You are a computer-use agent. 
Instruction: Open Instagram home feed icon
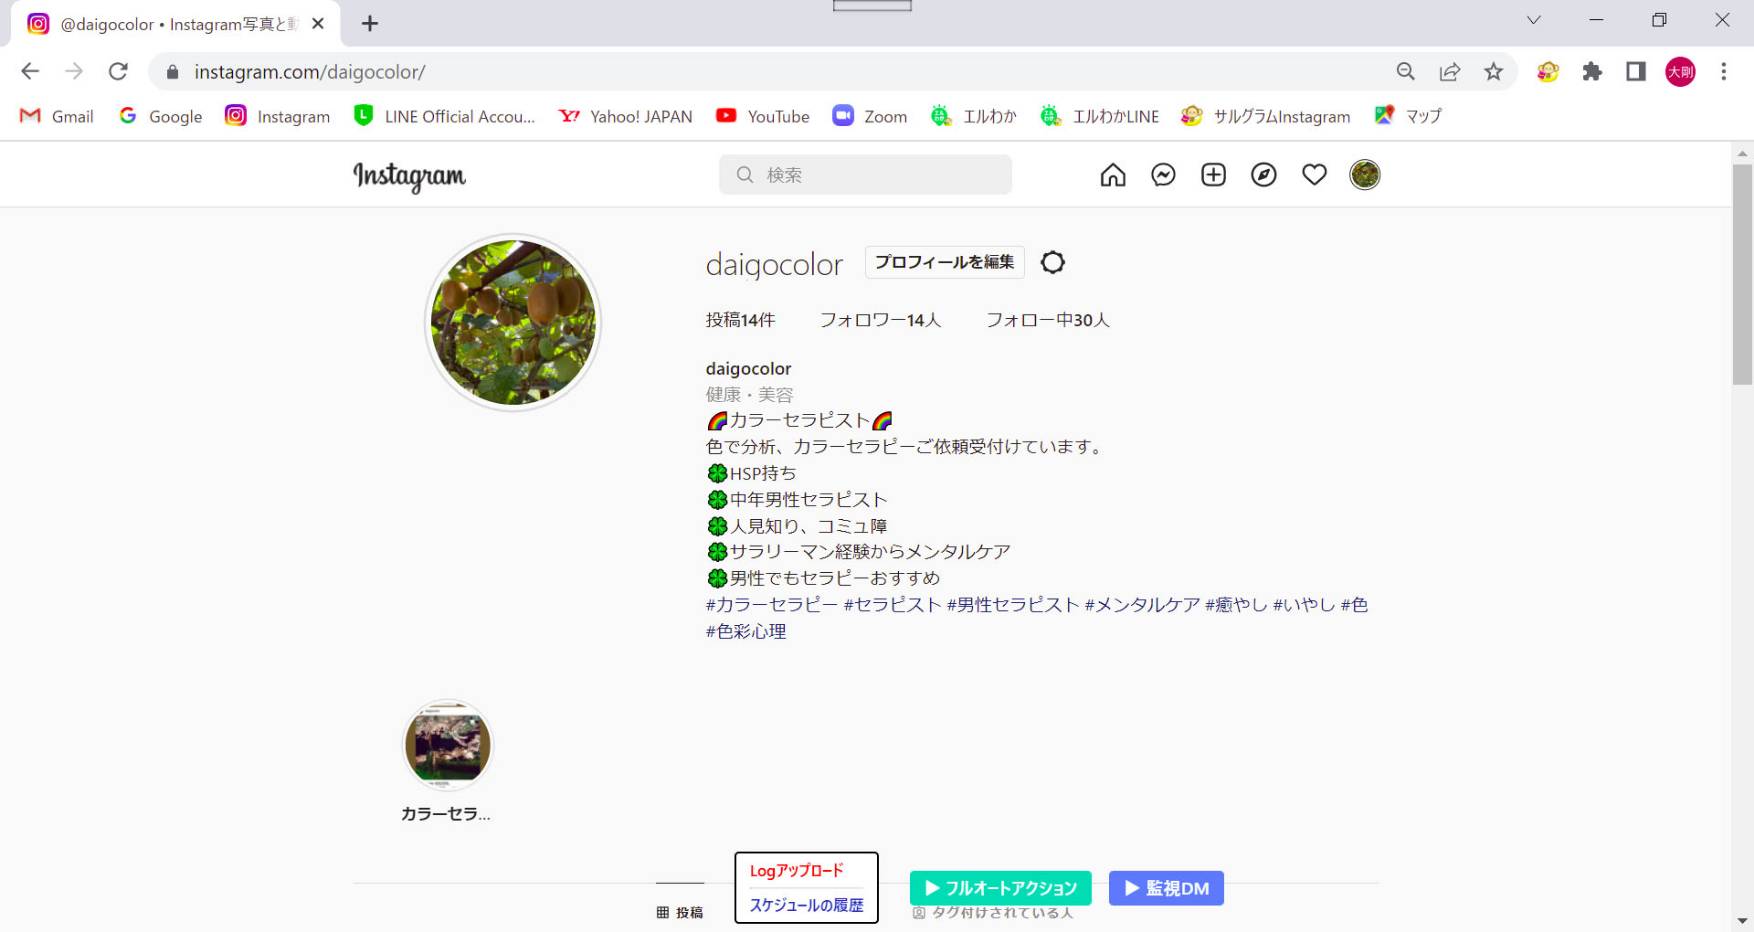tap(1113, 175)
